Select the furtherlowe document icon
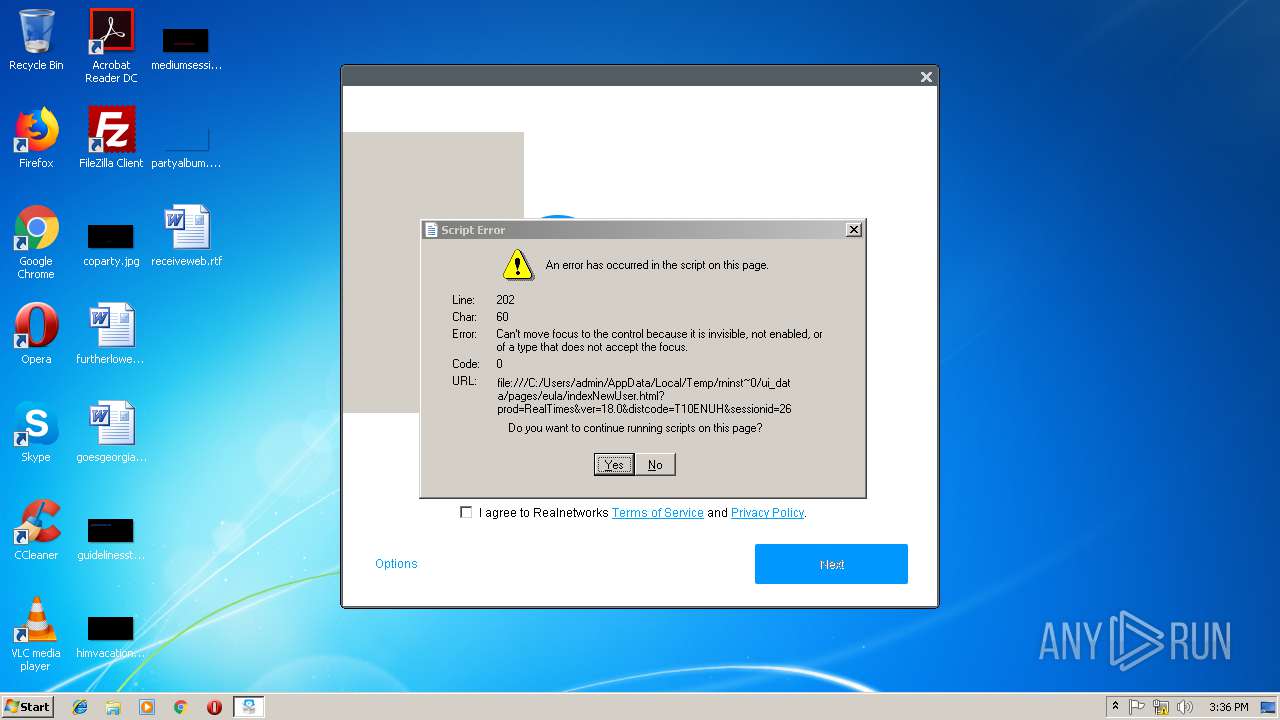This screenshot has width=1280, height=720. pos(111,334)
